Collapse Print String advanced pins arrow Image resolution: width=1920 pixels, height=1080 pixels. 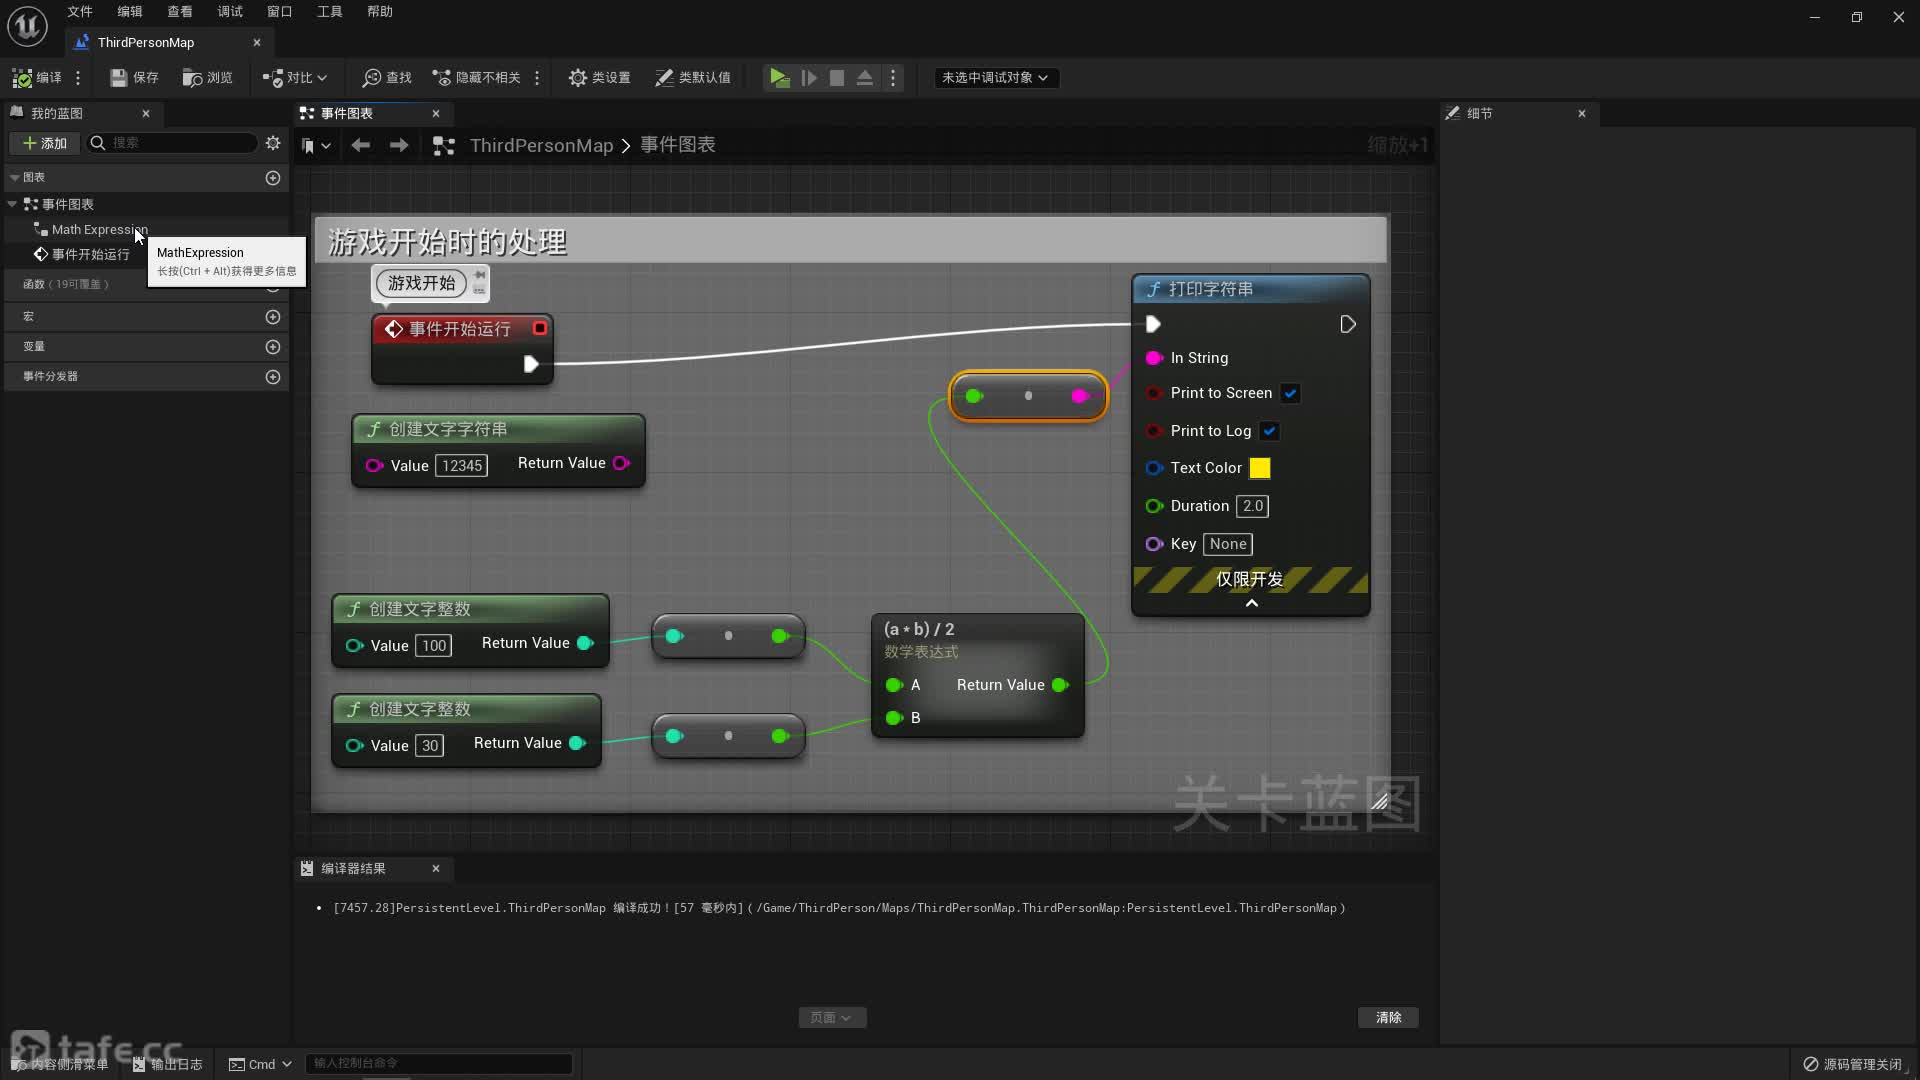tap(1251, 603)
